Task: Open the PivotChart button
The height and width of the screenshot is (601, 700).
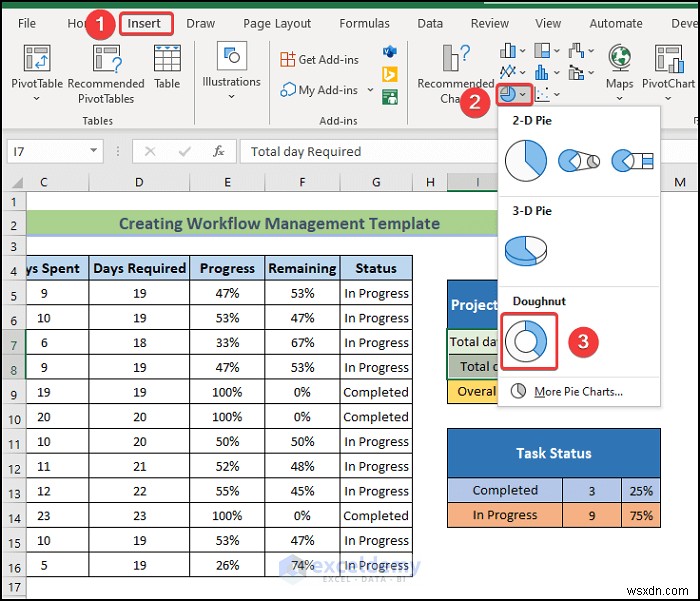Action: [x=668, y=71]
